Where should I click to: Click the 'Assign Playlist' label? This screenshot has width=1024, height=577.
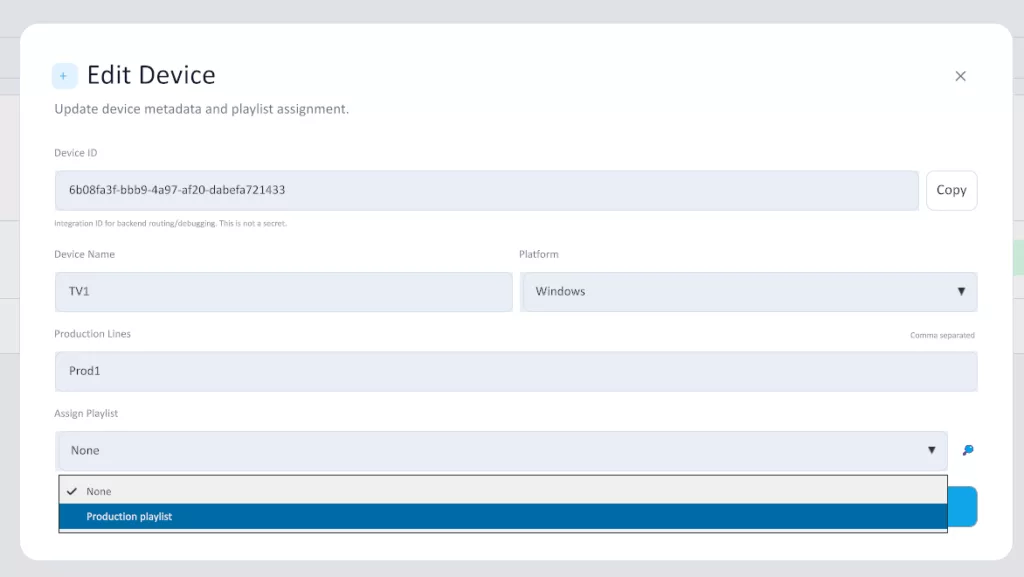point(86,413)
